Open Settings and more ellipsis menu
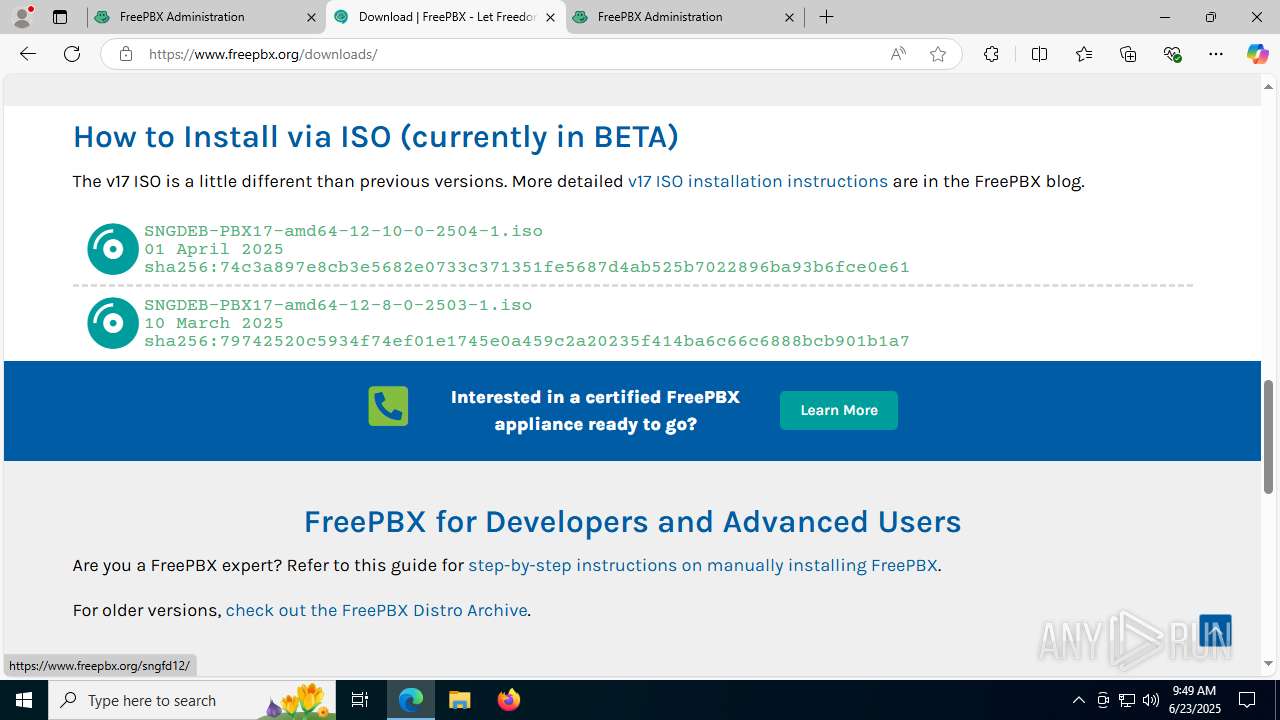The image size is (1280, 720). tap(1216, 54)
